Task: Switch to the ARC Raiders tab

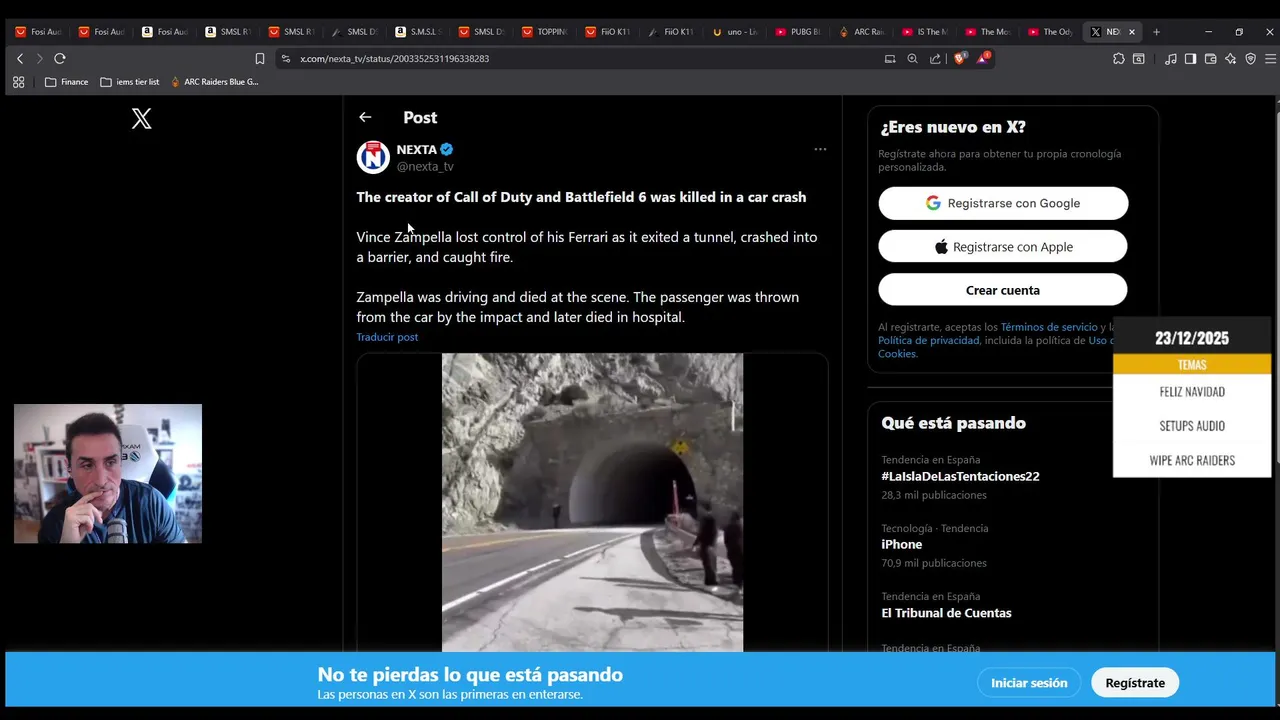Action: coord(861,32)
